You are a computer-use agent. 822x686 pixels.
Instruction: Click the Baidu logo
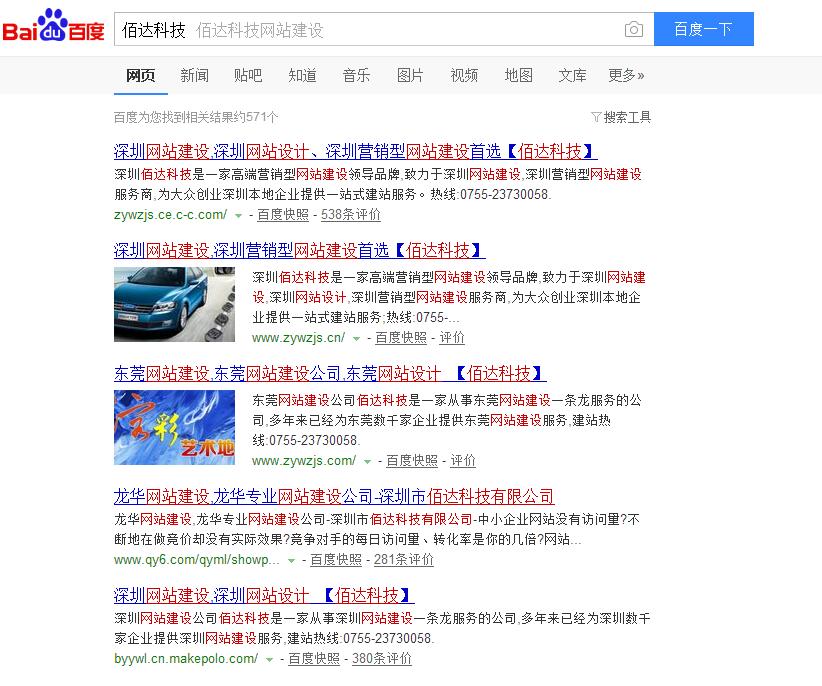pyautogui.click(x=53, y=29)
